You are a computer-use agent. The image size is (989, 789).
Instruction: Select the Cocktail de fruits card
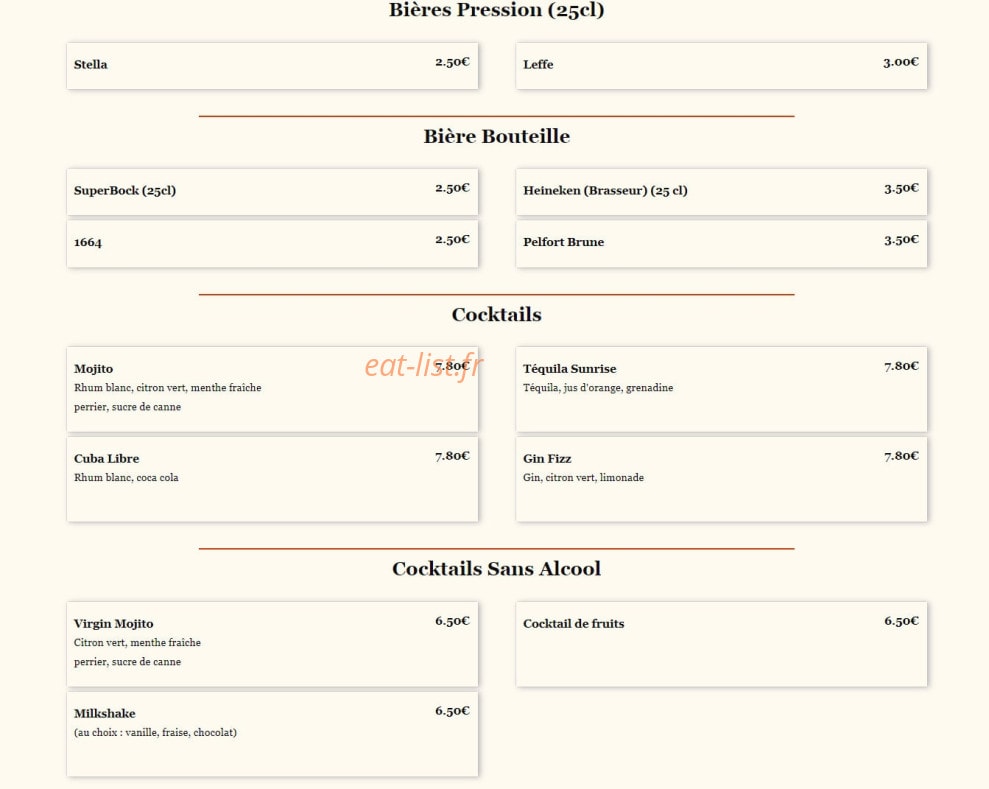click(722, 644)
